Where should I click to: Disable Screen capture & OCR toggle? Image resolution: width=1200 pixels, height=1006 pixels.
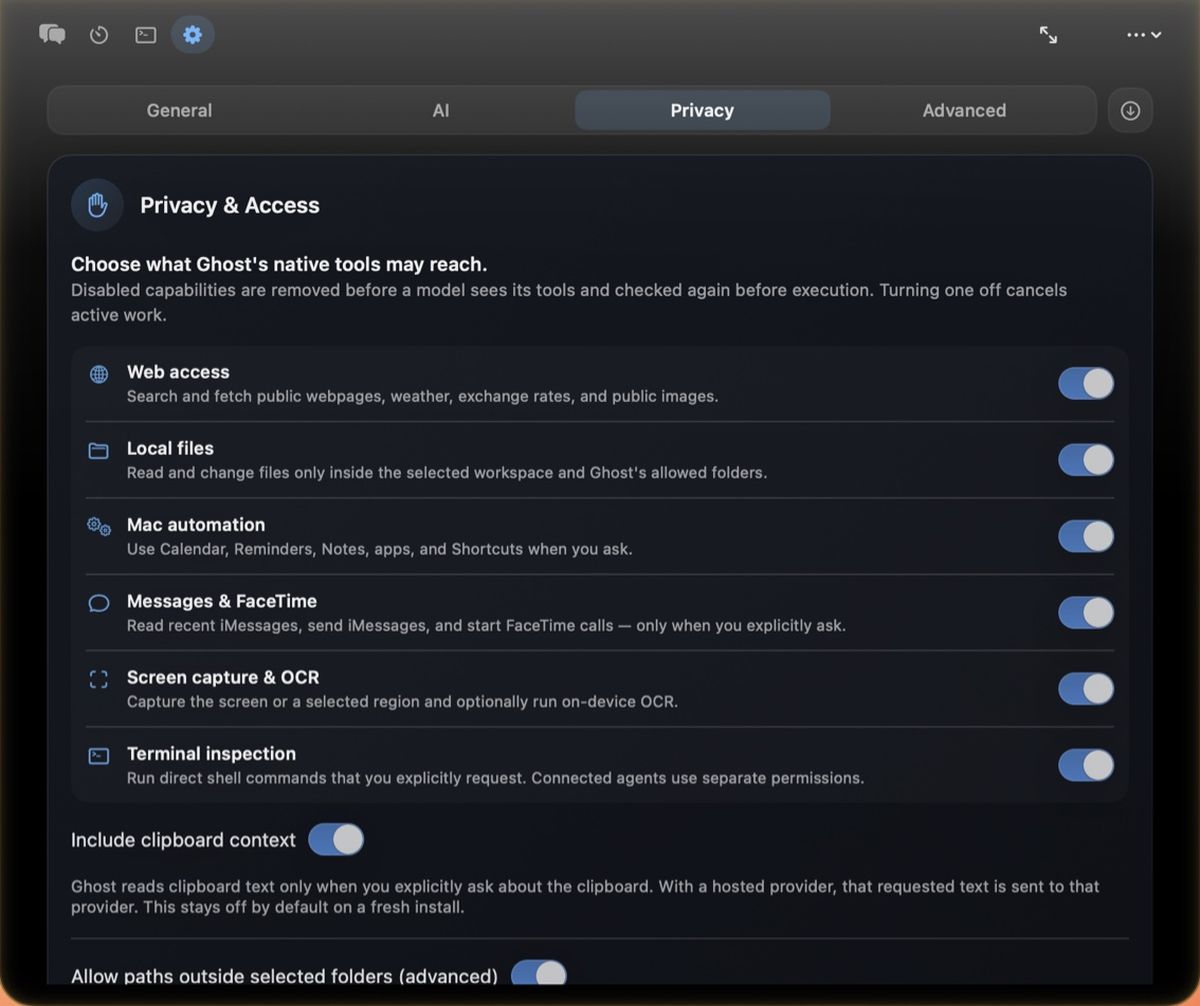pyautogui.click(x=1086, y=689)
